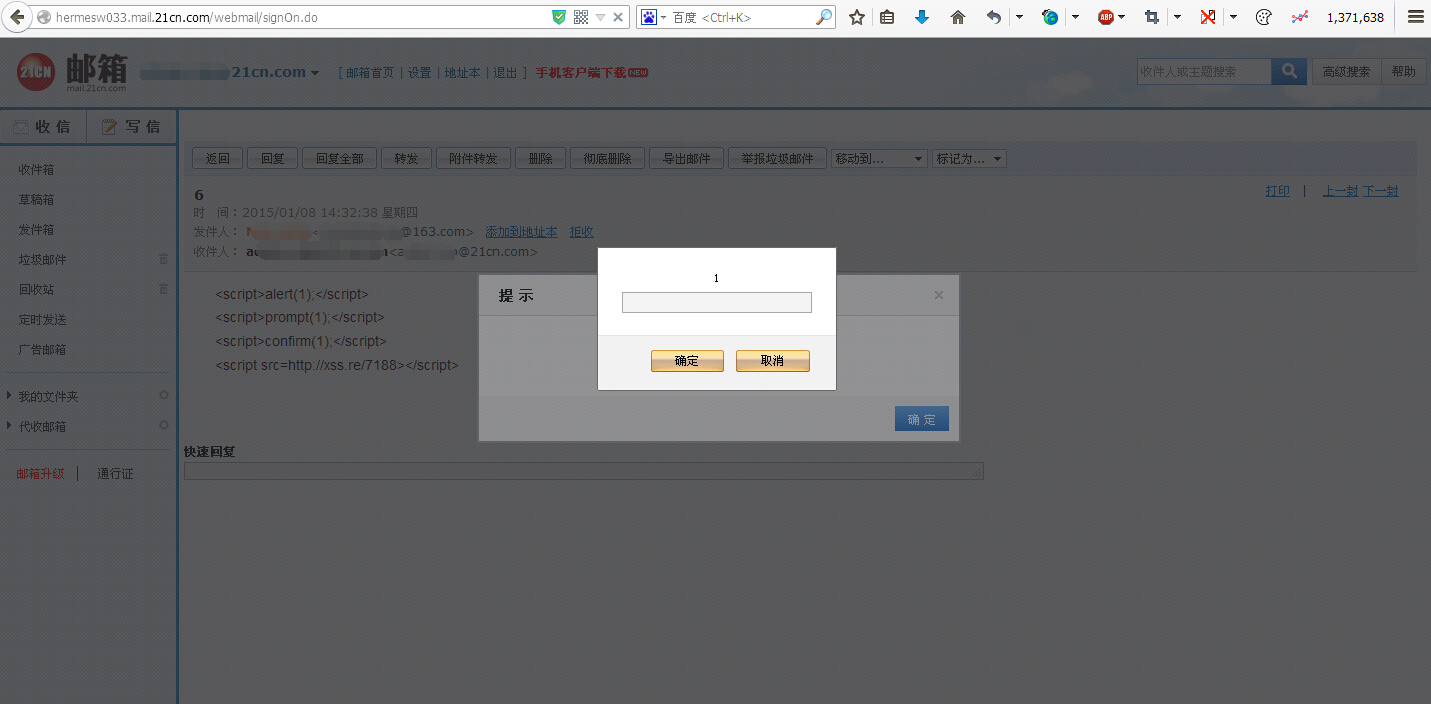Open the dropdown arrow next to undo icon
The image size is (1431, 704).
(1019, 17)
